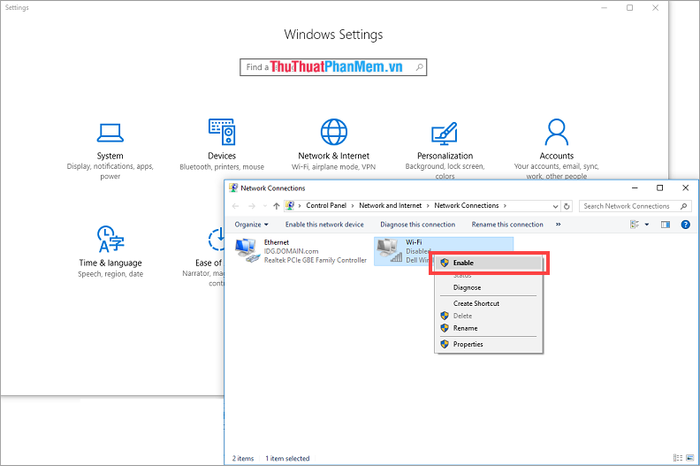The height and width of the screenshot is (466, 700).
Task: Switch to details view in status bar
Action: tap(678, 458)
